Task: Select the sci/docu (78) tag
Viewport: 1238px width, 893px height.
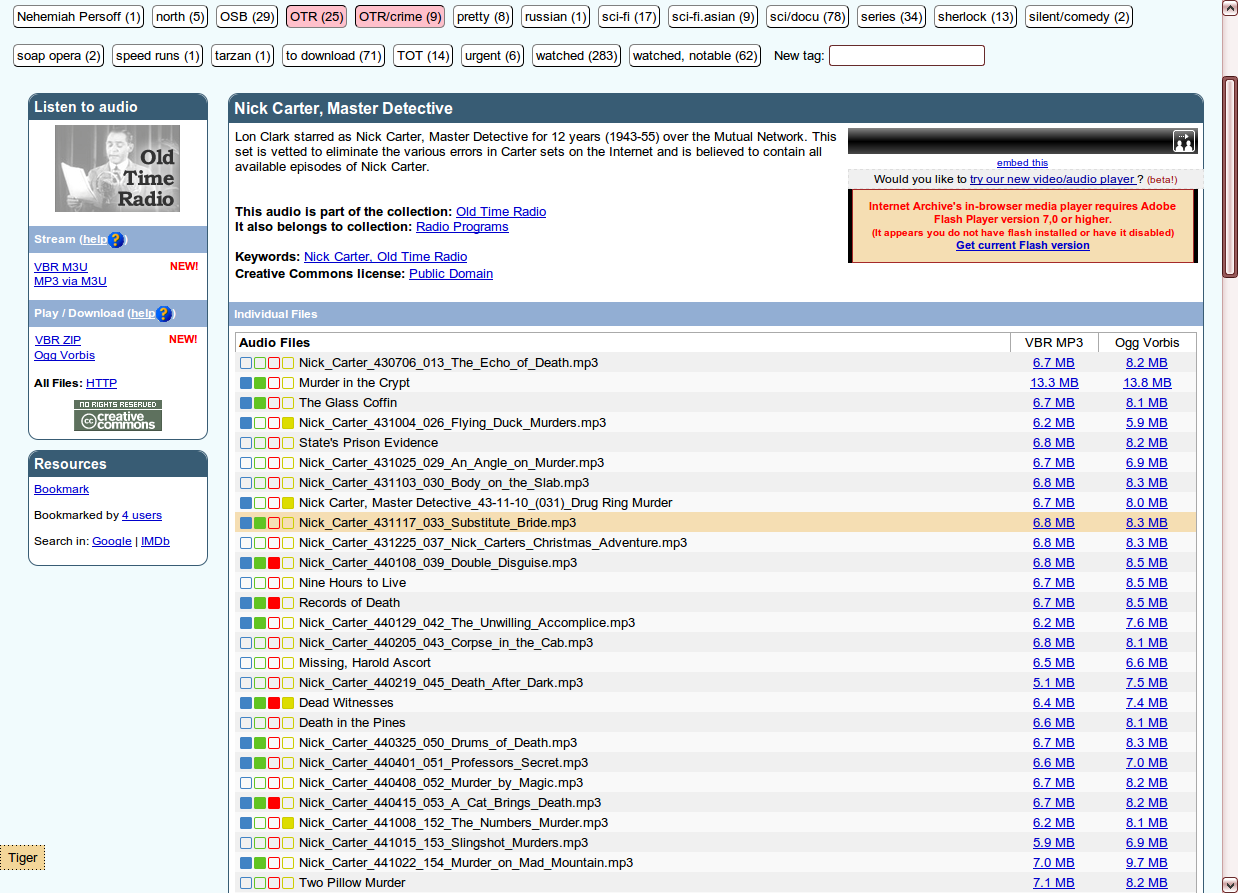Action: tap(807, 17)
